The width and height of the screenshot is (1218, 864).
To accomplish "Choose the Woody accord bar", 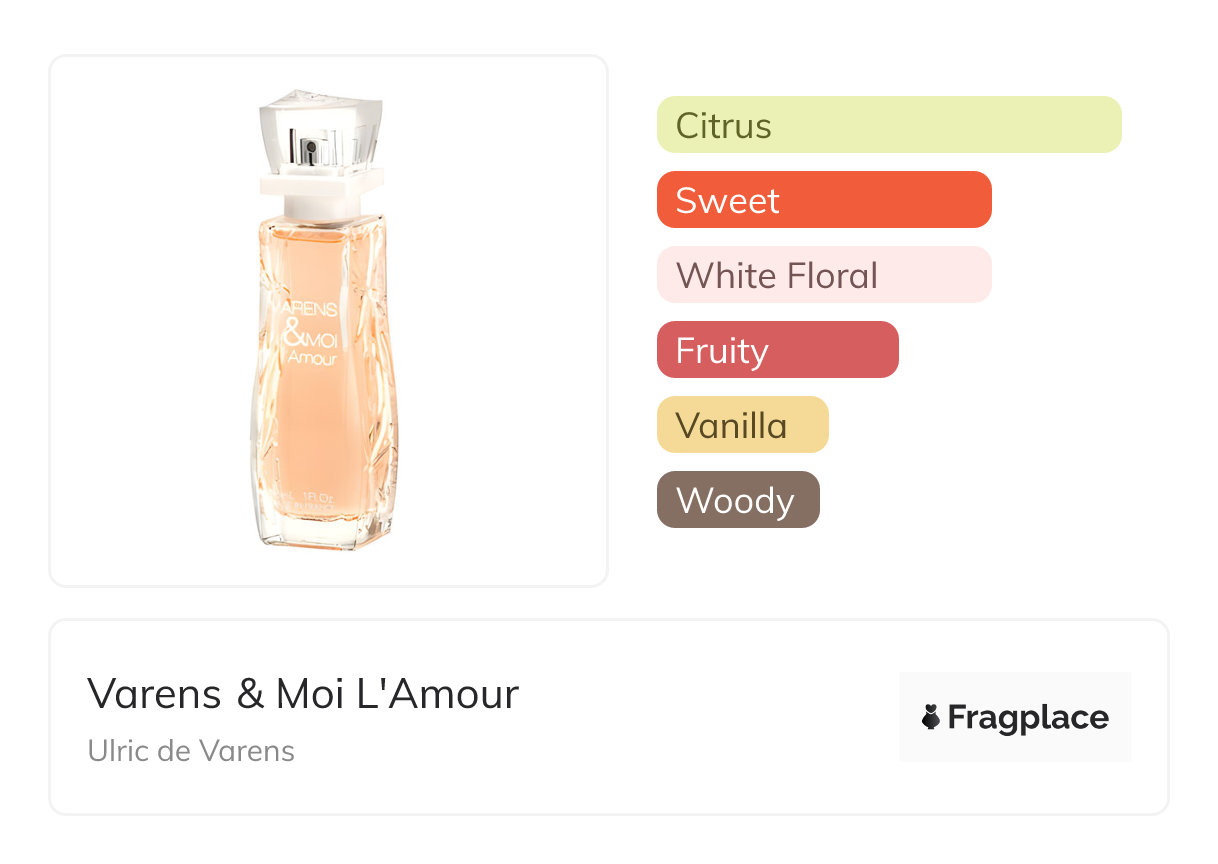I will [738, 500].
